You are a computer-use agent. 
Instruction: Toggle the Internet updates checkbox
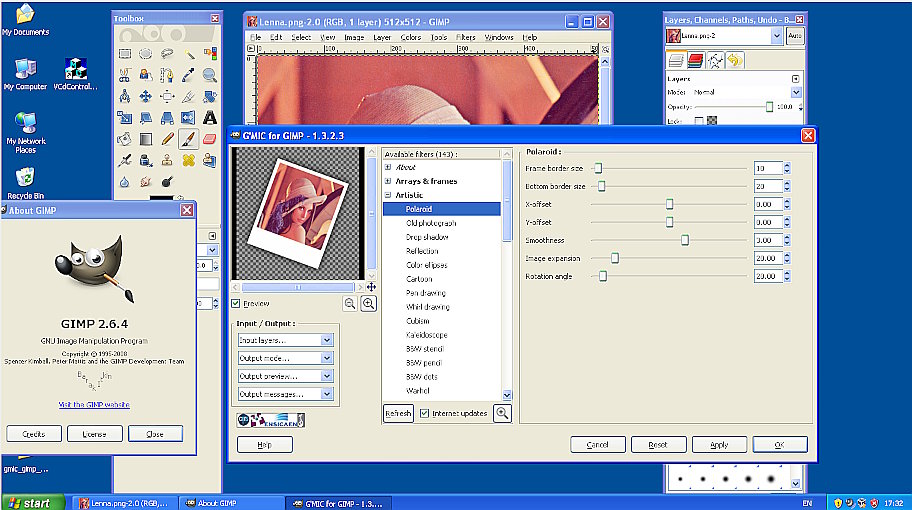424,413
